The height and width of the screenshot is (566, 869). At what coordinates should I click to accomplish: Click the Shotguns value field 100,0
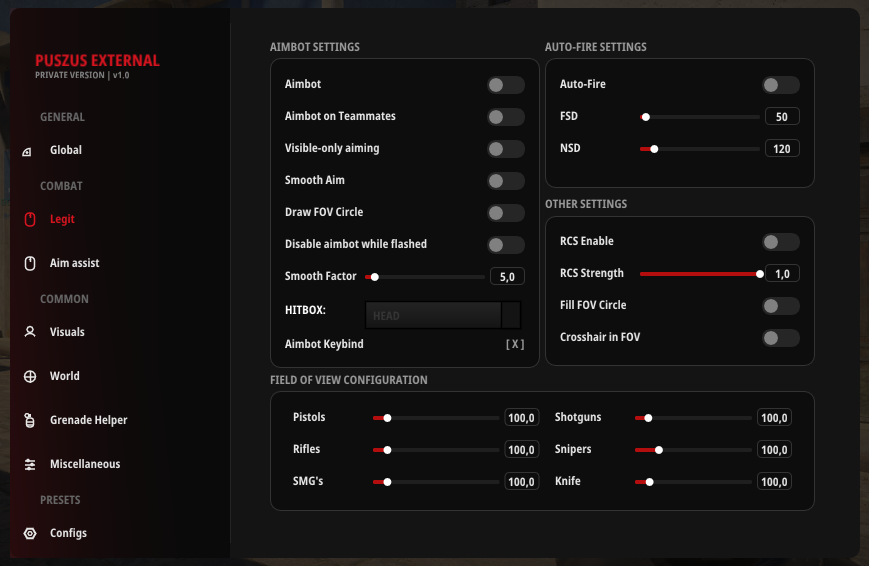coord(774,418)
